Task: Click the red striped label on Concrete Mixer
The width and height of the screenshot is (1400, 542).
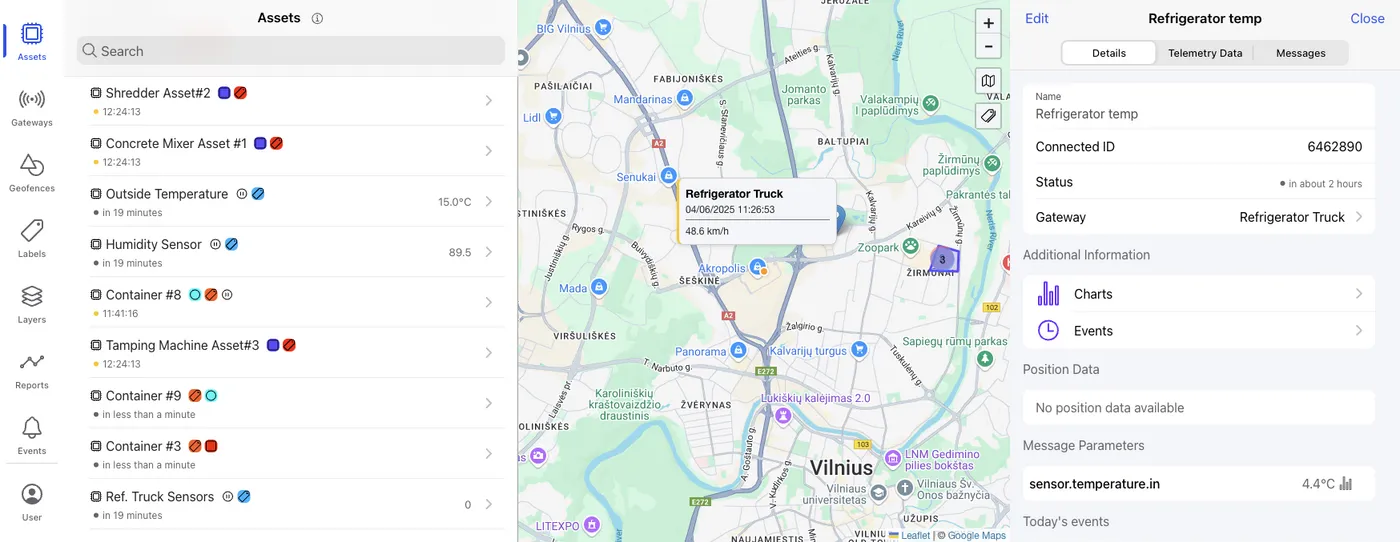Action: (x=277, y=144)
